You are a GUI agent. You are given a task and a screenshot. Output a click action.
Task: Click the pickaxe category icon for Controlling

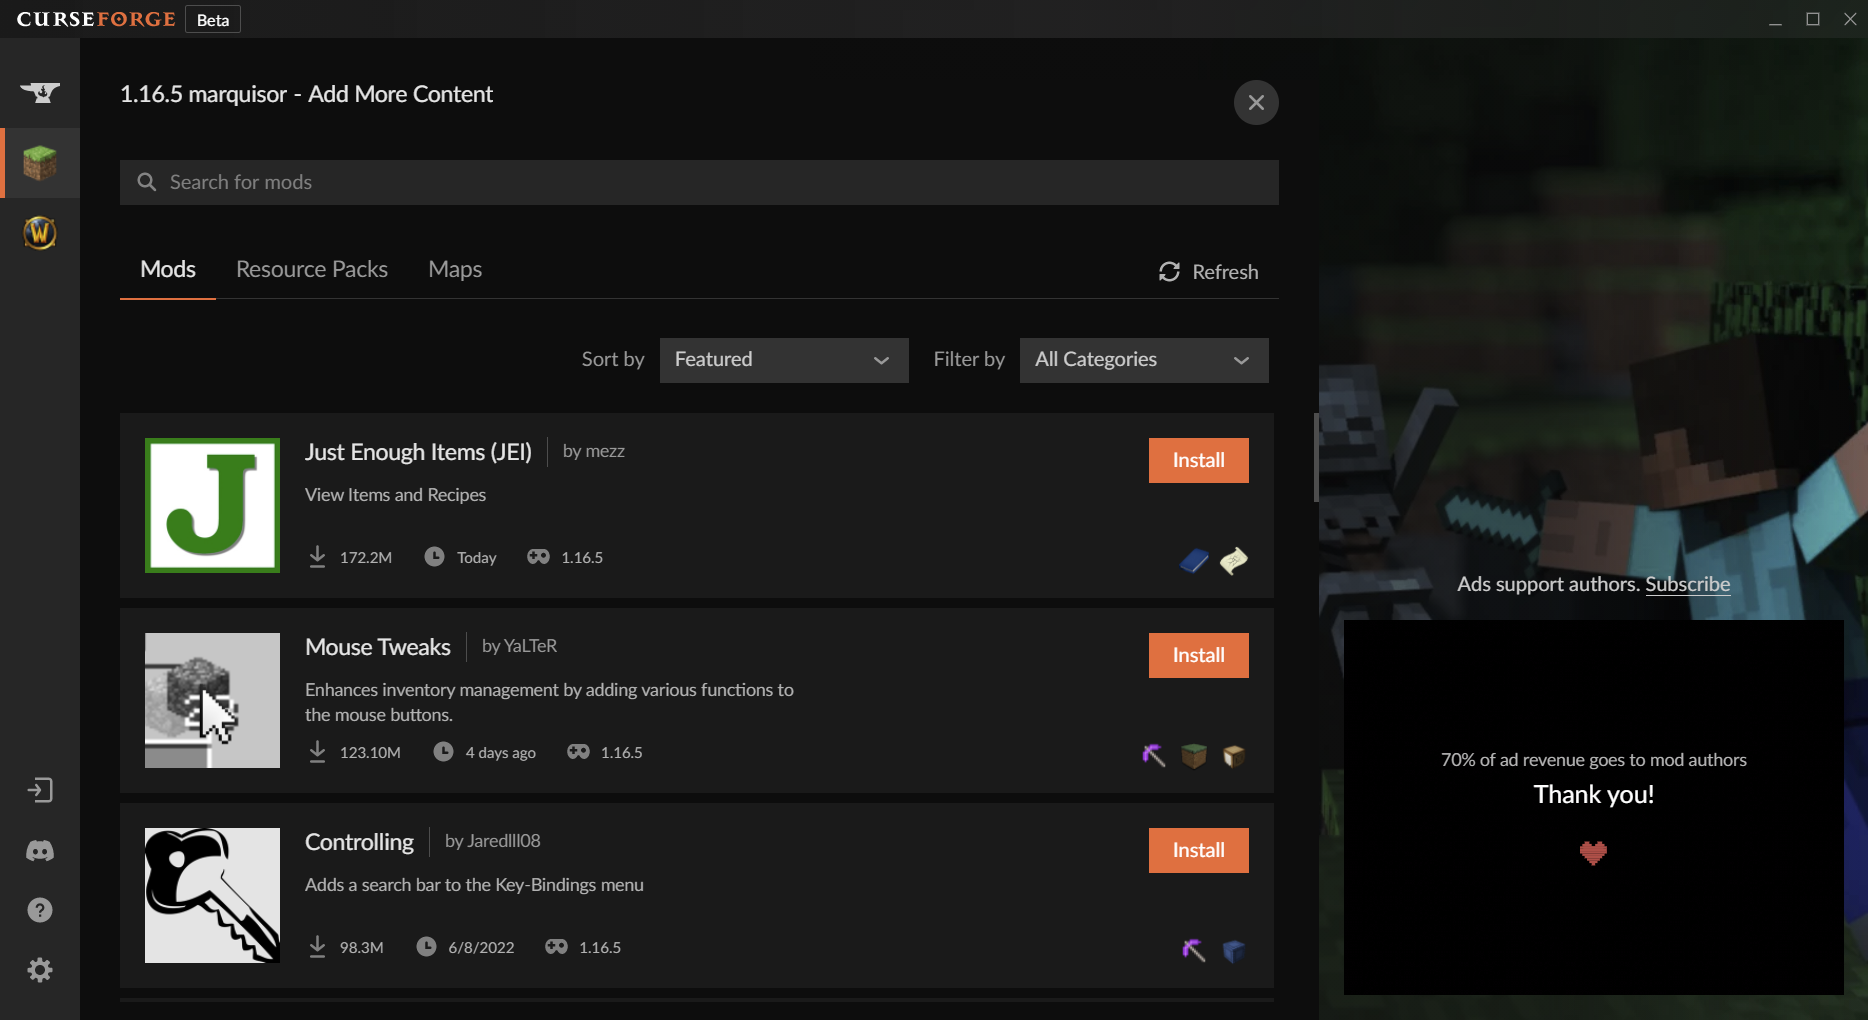click(x=1194, y=951)
